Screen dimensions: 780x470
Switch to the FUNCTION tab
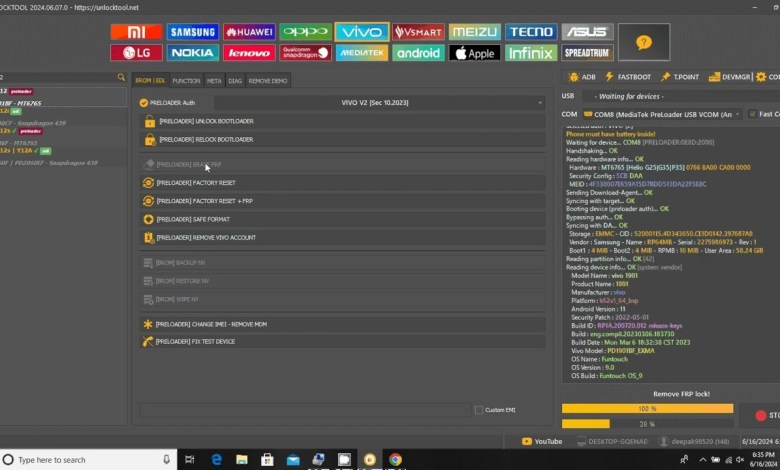click(x=186, y=81)
